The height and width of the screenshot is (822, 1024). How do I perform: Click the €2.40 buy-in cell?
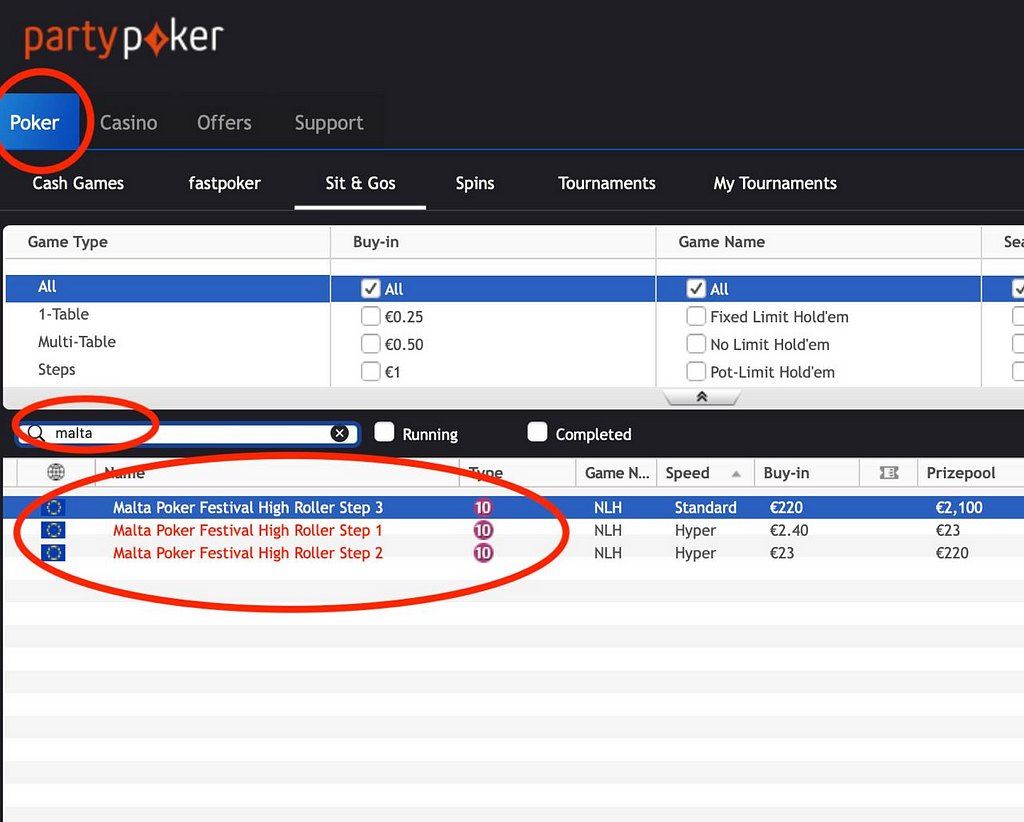pos(789,530)
